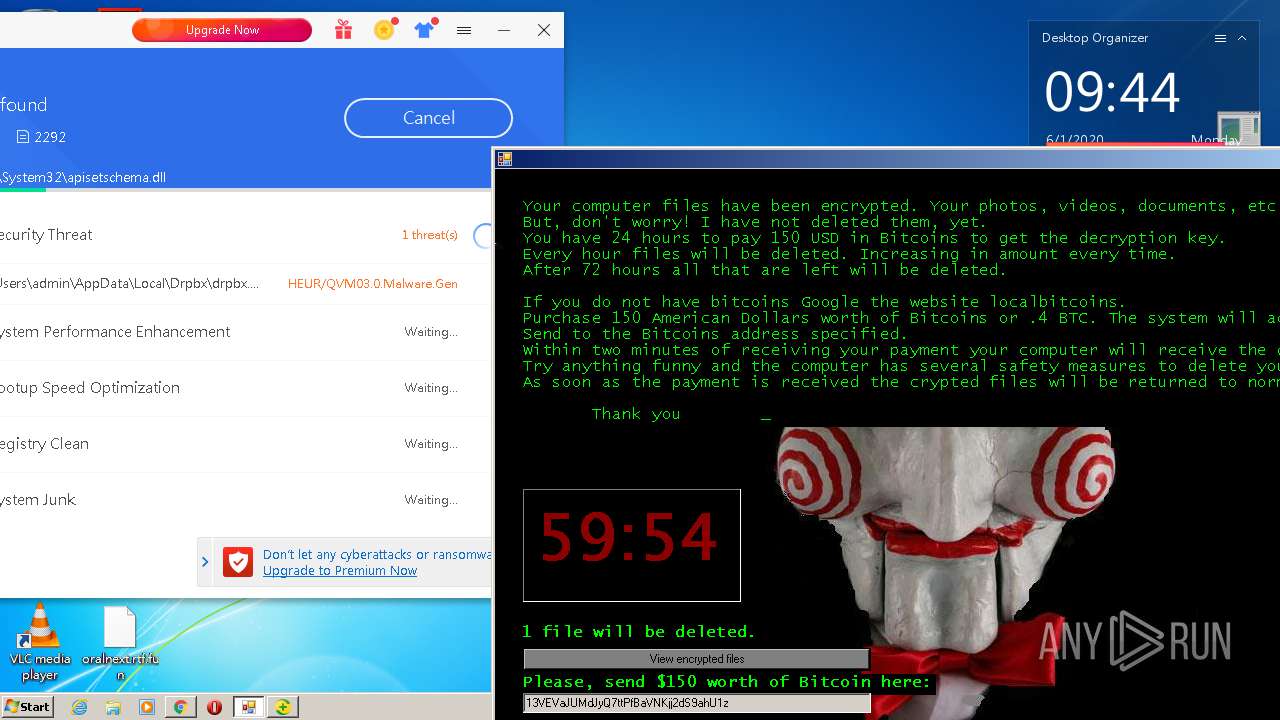1280x720 pixels.
Task: Launch Internet Explorer from taskbar
Action: coord(80,707)
